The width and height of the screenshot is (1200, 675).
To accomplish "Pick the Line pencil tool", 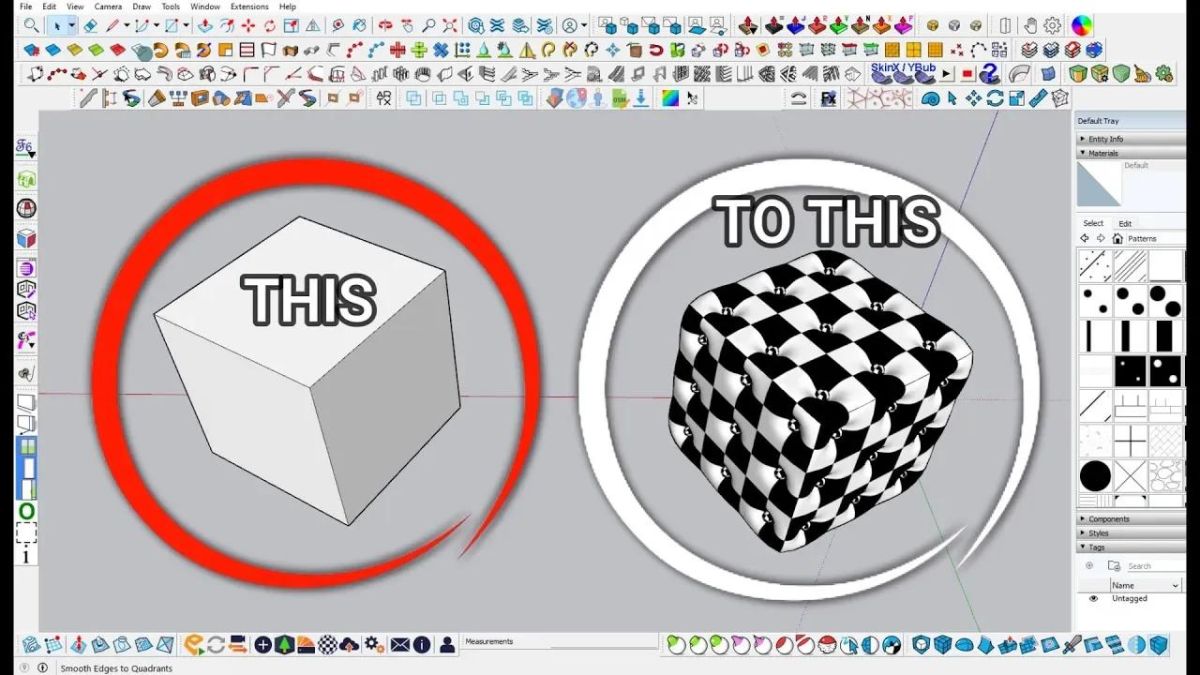I will pos(114,25).
